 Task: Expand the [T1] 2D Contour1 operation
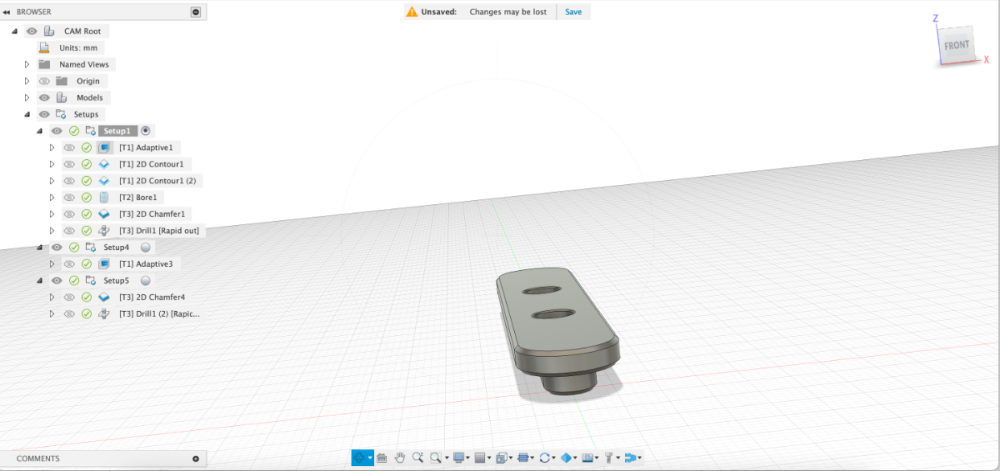pyautogui.click(x=52, y=164)
